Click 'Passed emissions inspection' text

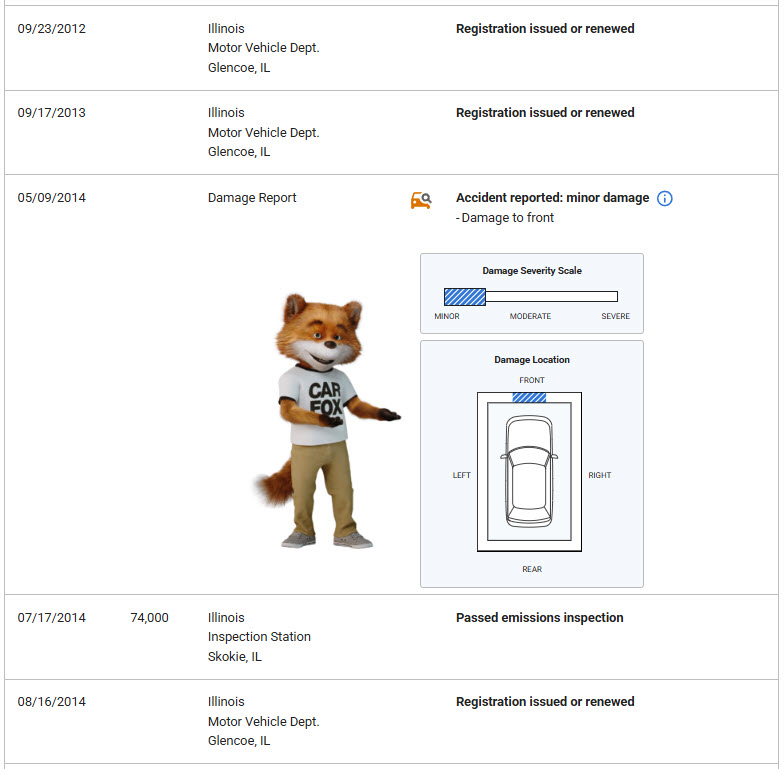[540, 618]
